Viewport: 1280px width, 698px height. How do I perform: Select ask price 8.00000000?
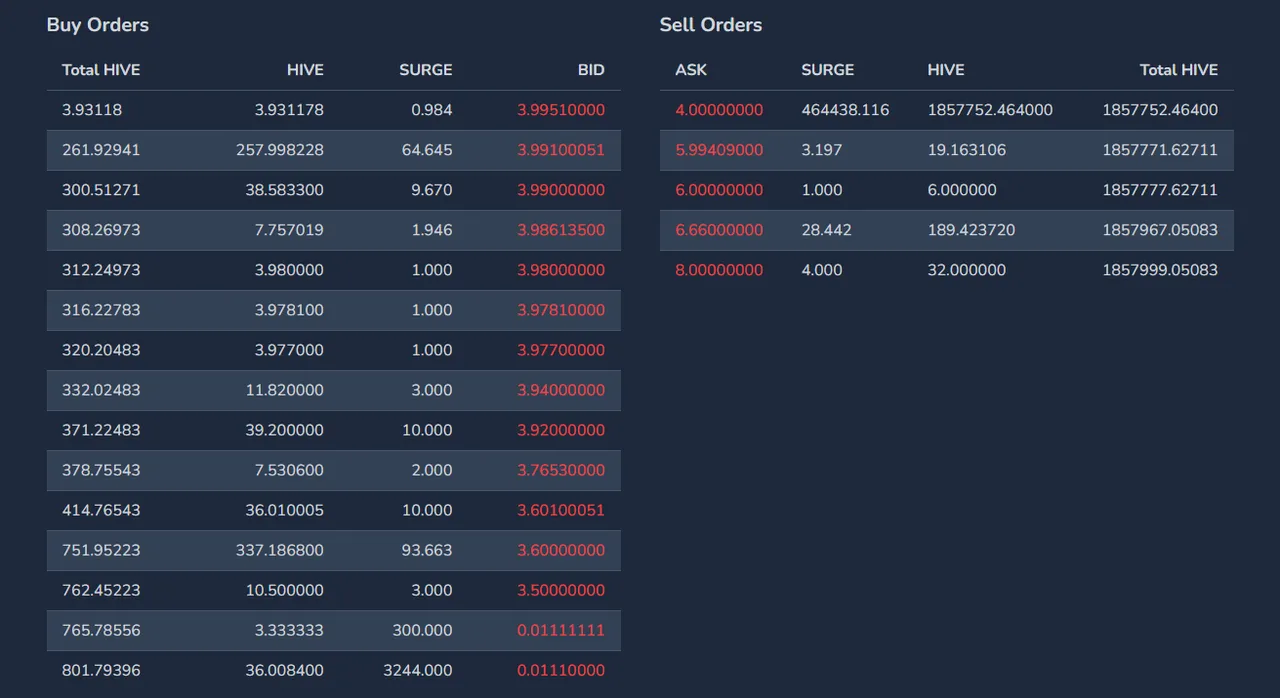tap(719, 270)
